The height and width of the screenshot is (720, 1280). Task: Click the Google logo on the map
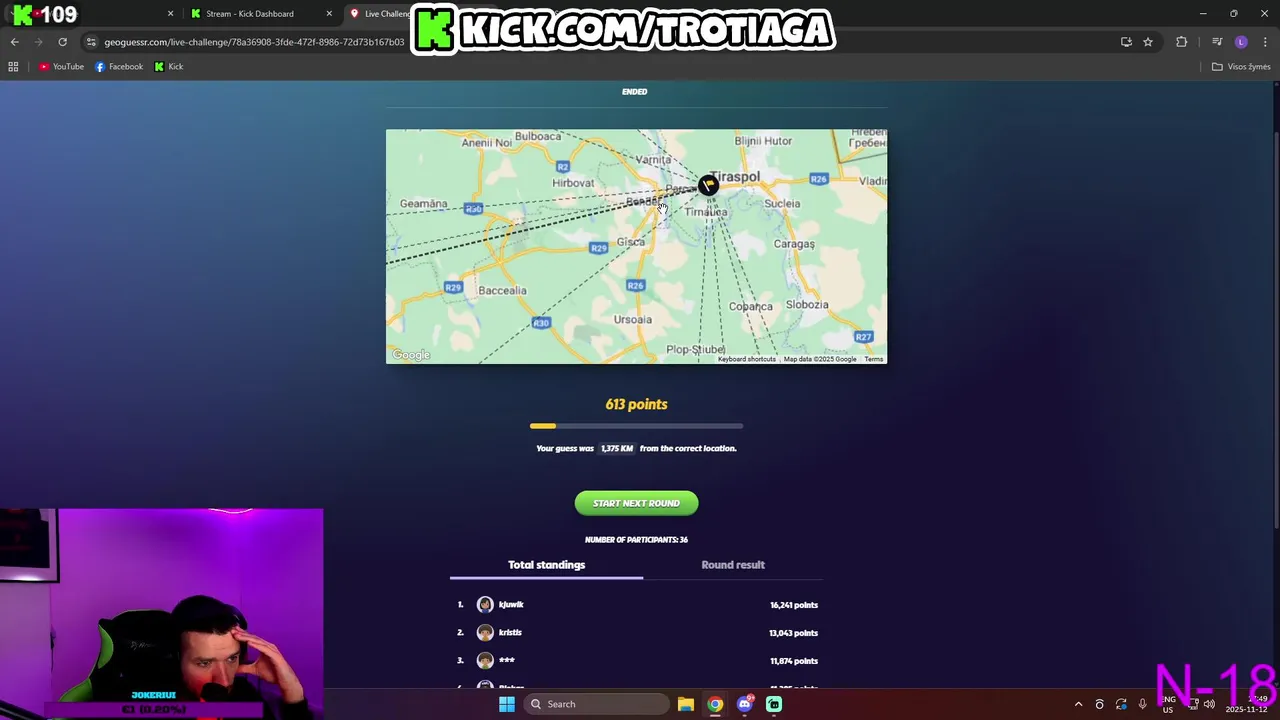click(411, 355)
